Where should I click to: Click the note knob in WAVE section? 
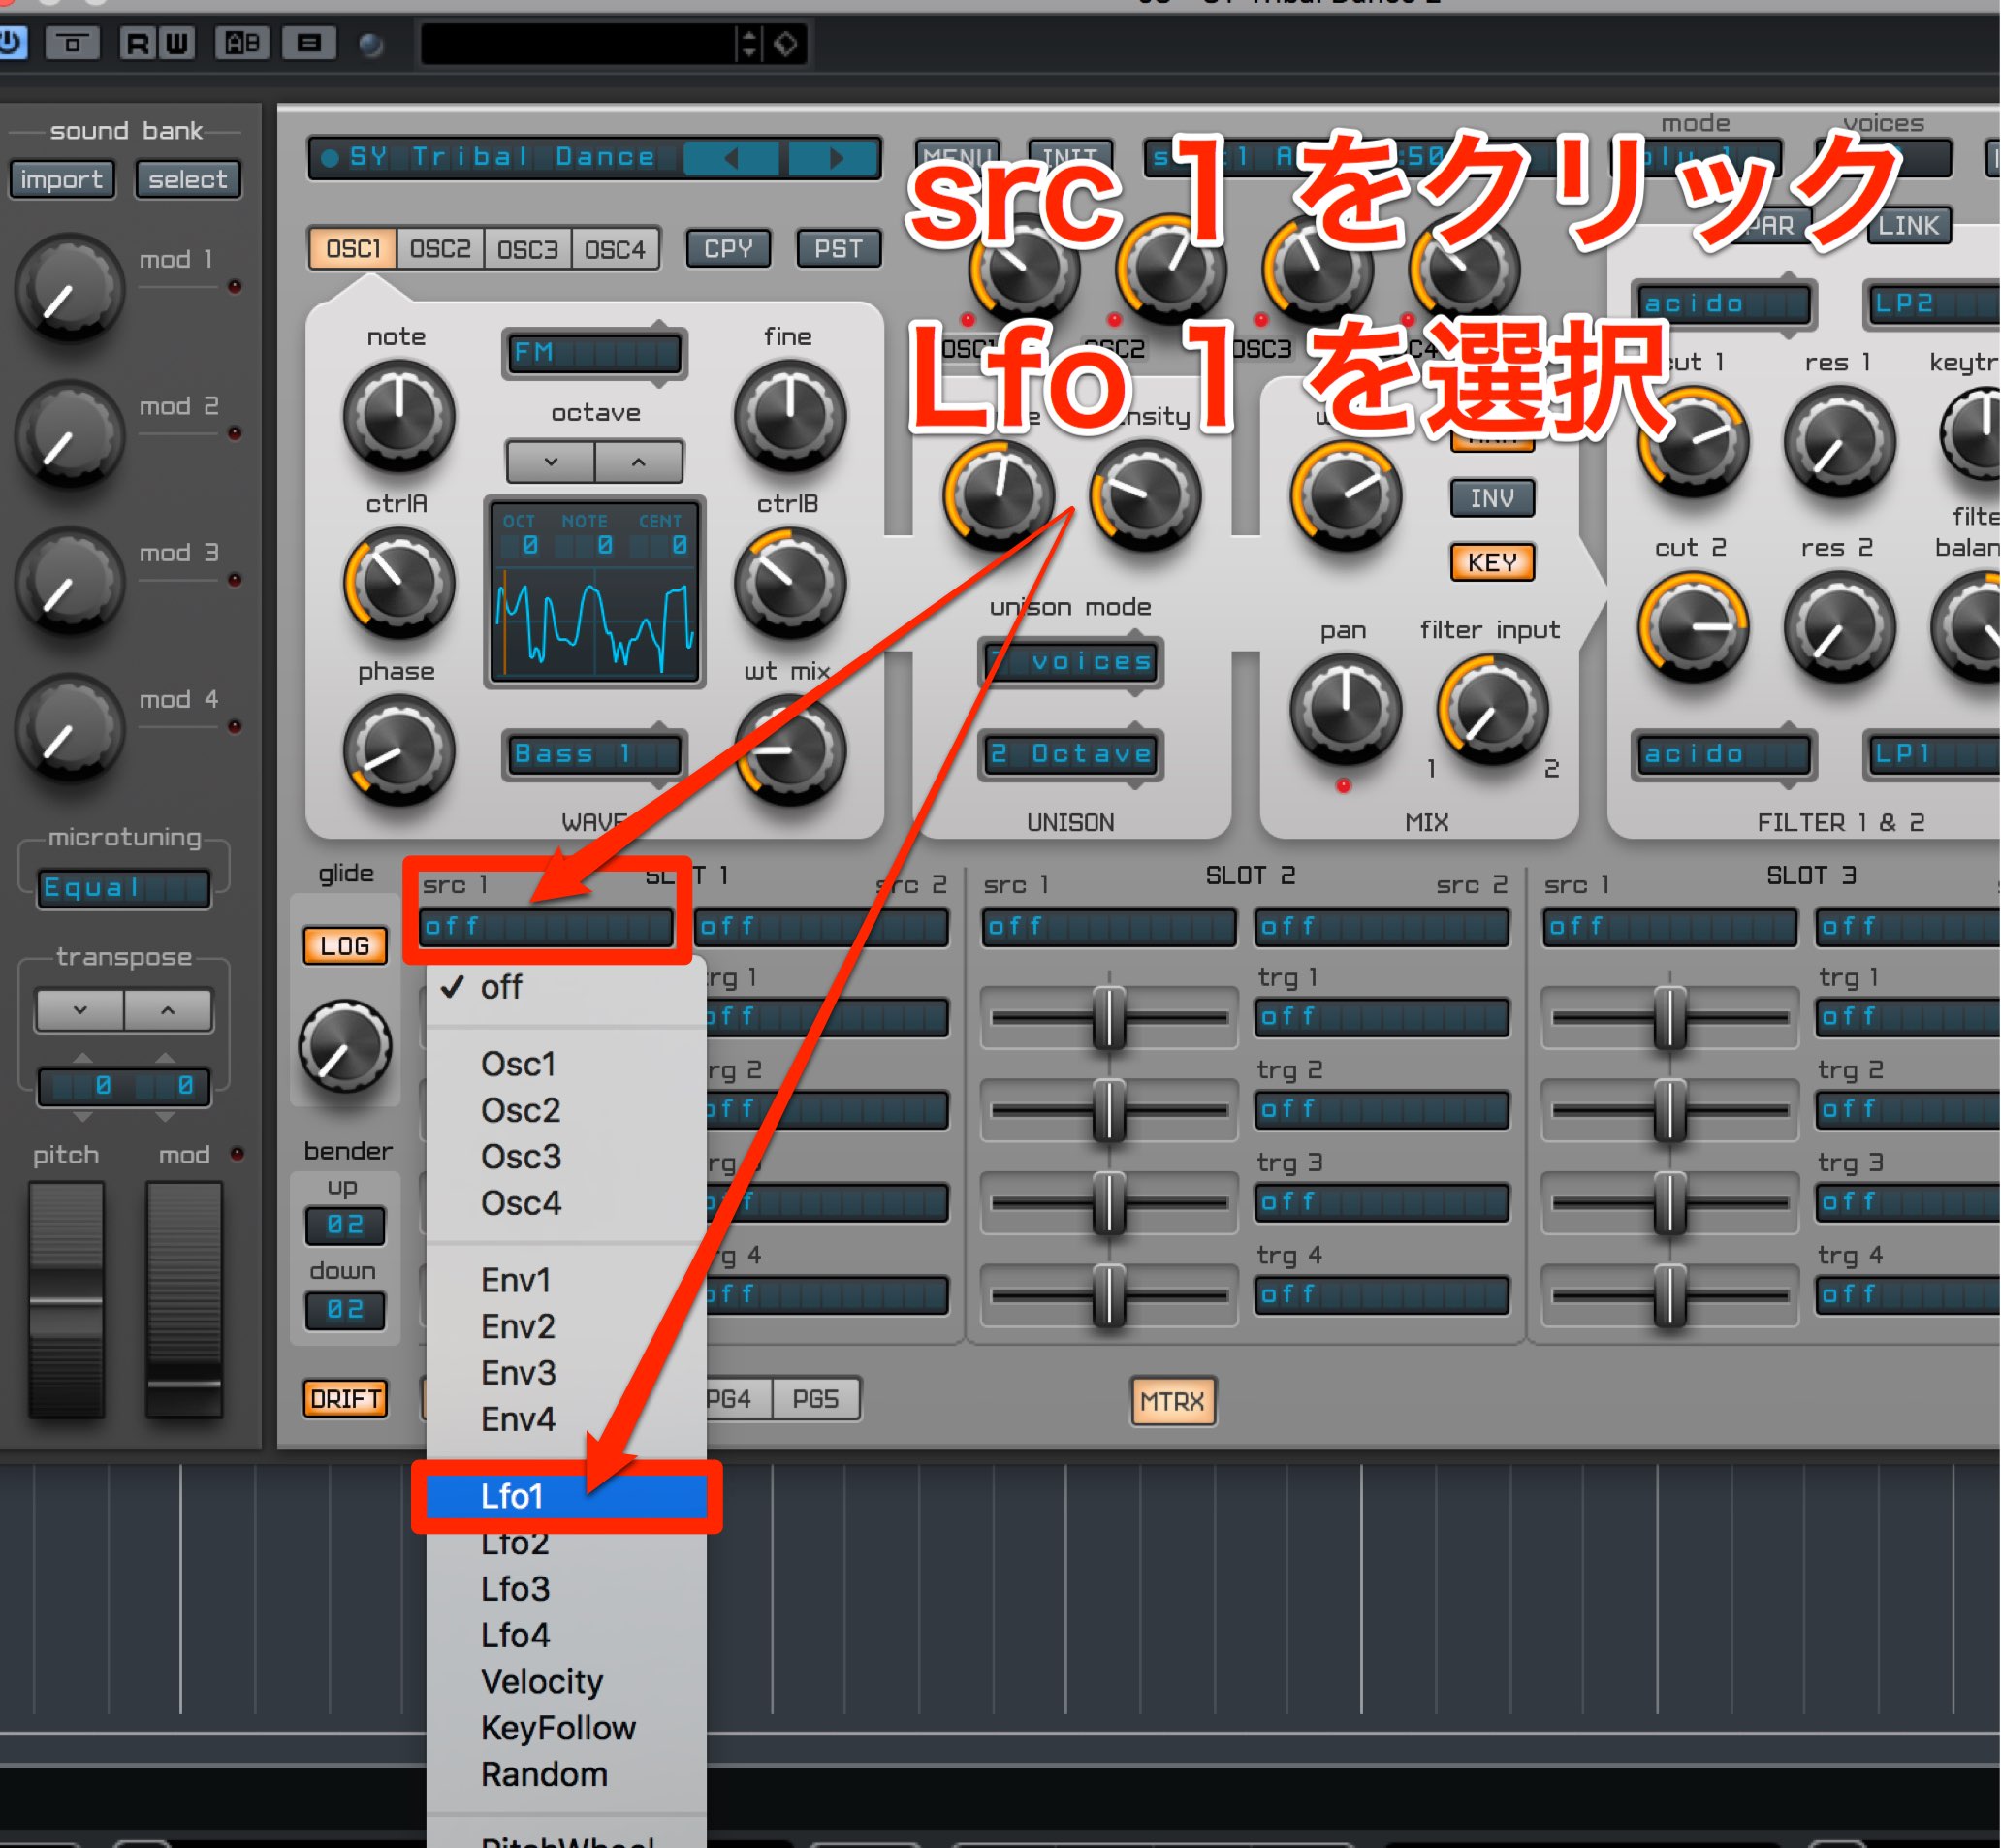click(x=399, y=416)
